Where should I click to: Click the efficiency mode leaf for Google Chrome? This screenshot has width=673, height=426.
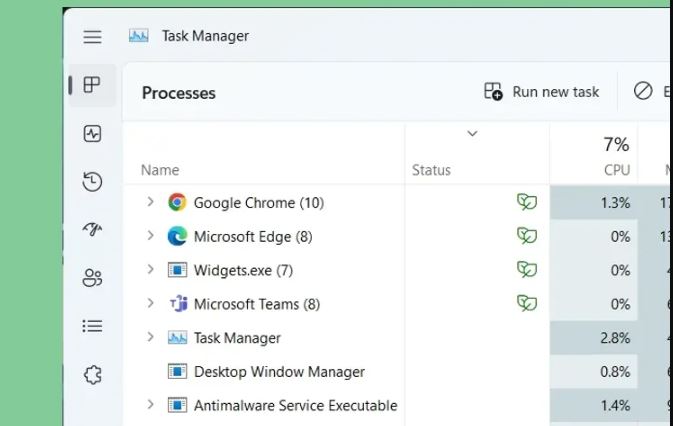(527, 202)
